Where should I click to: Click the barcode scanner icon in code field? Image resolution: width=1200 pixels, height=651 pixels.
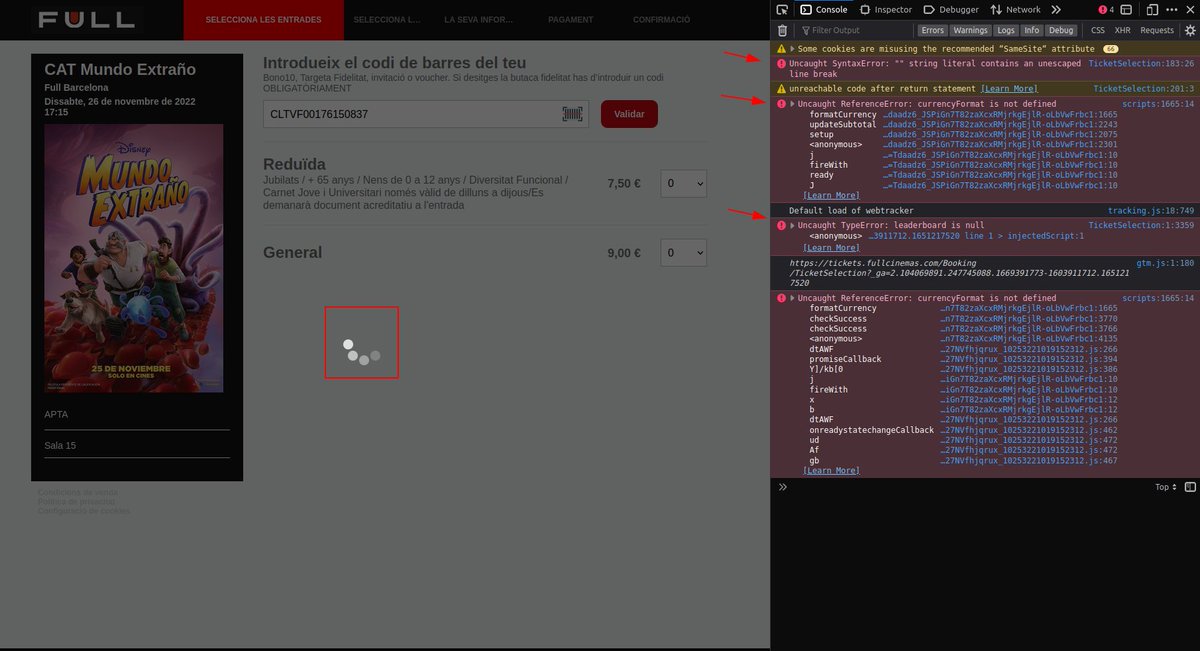[x=572, y=114]
